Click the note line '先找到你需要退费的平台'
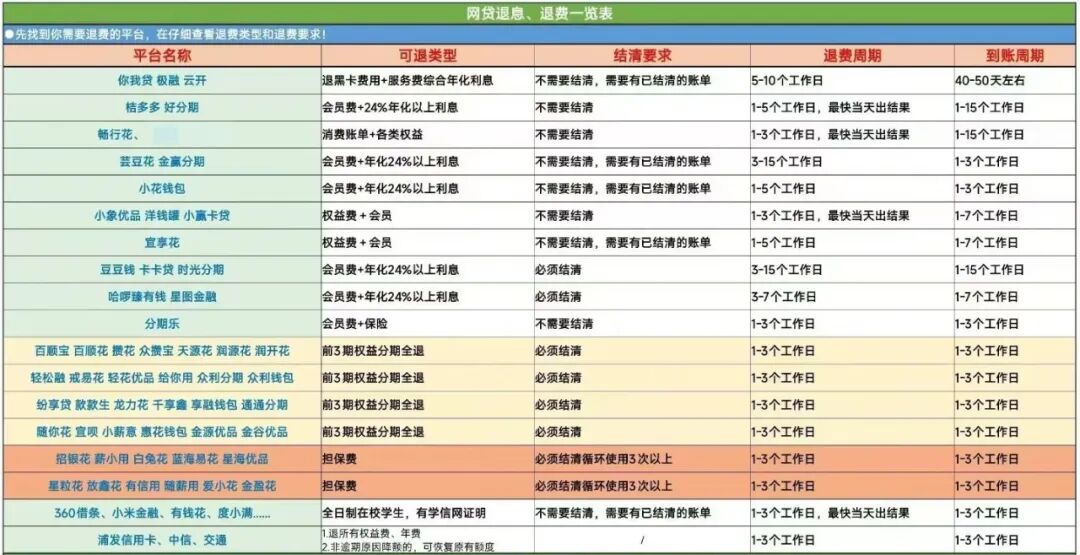Viewport: 1080px width, 555px height. pyautogui.click(x=165, y=34)
